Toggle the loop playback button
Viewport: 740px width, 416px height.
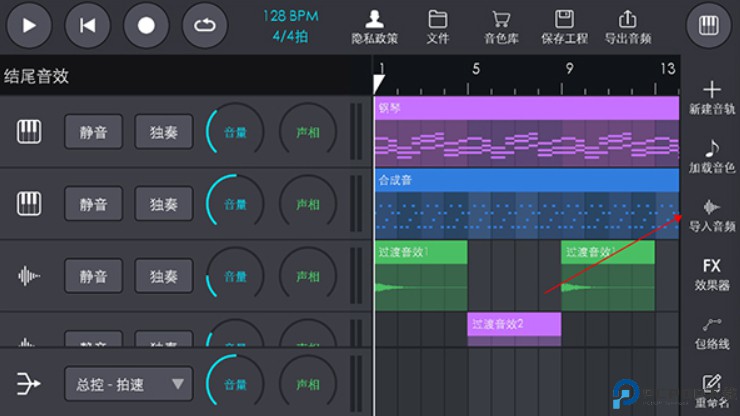click(x=205, y=26)
